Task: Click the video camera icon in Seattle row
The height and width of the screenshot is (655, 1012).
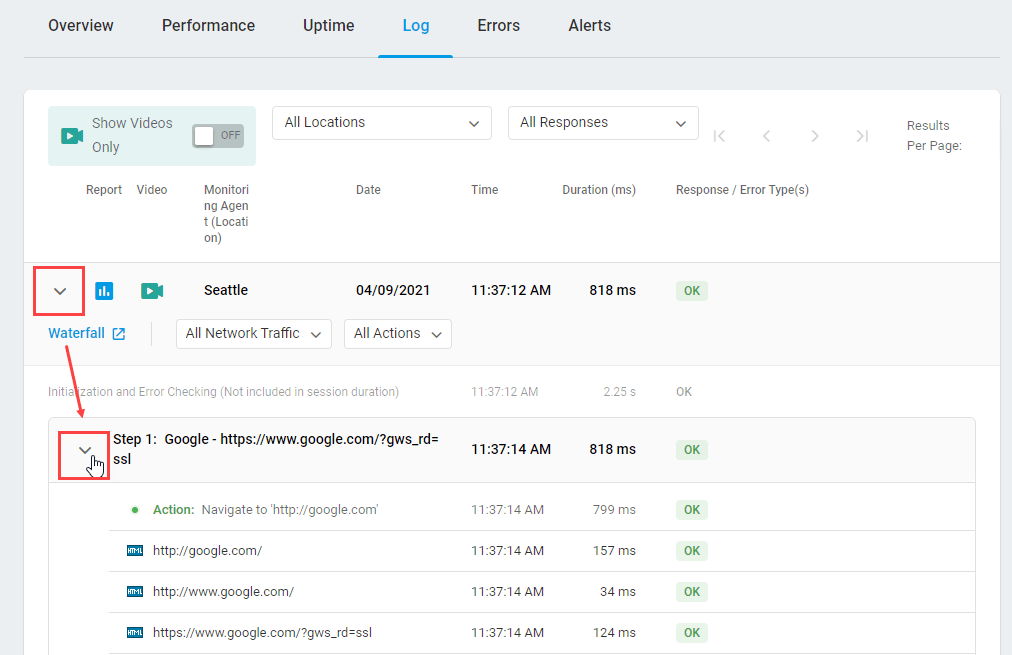Action: 152,291
